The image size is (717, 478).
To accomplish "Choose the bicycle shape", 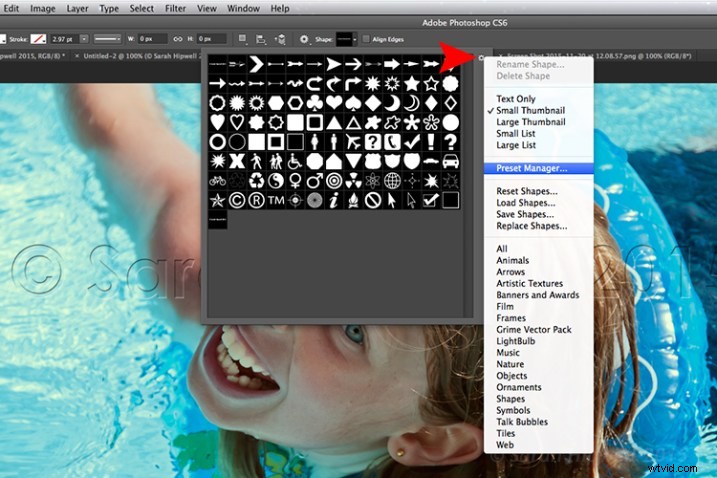I will (x=217, y=181).
